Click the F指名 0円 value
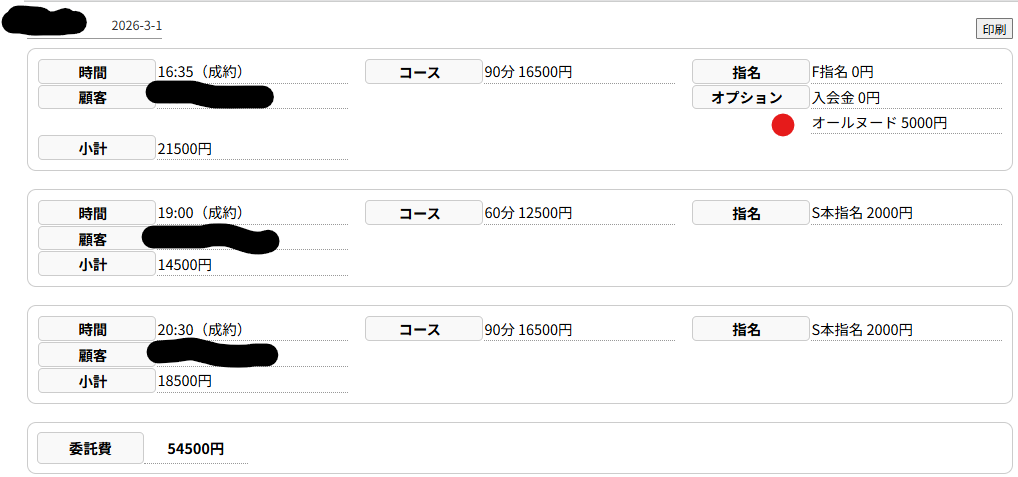Image resolution: width=1018 pixels, height=477 pixels. click(x=842, y=72)
